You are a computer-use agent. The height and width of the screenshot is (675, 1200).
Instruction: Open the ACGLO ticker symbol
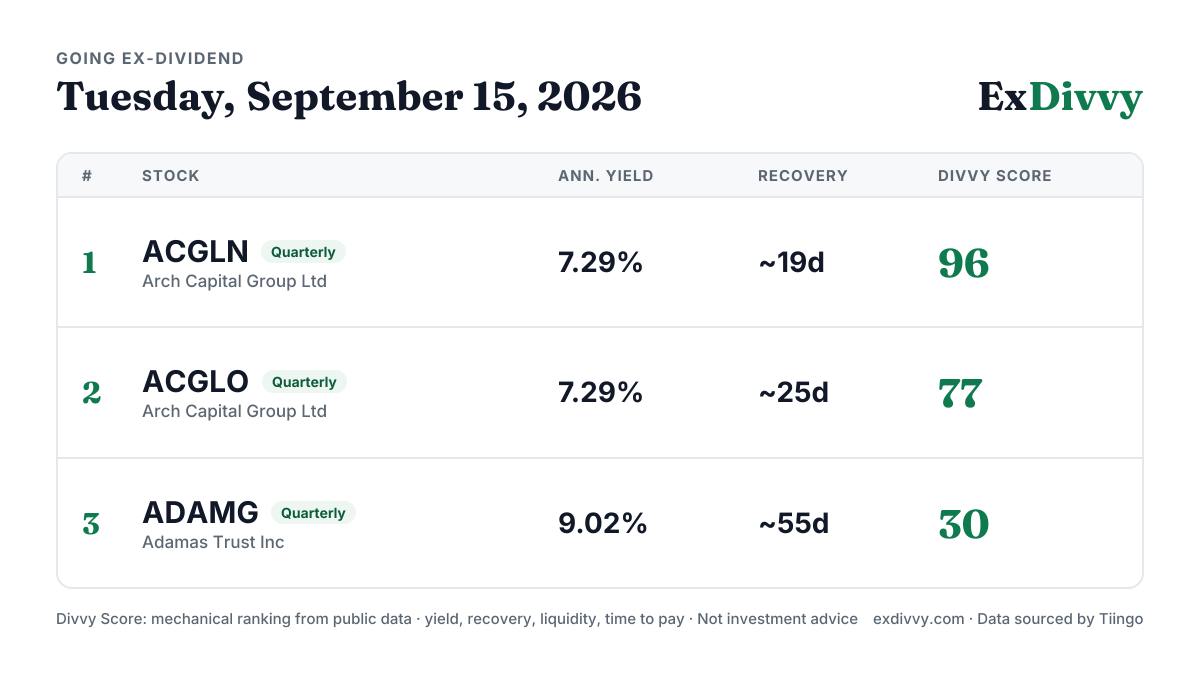click(x=196, y=382)
